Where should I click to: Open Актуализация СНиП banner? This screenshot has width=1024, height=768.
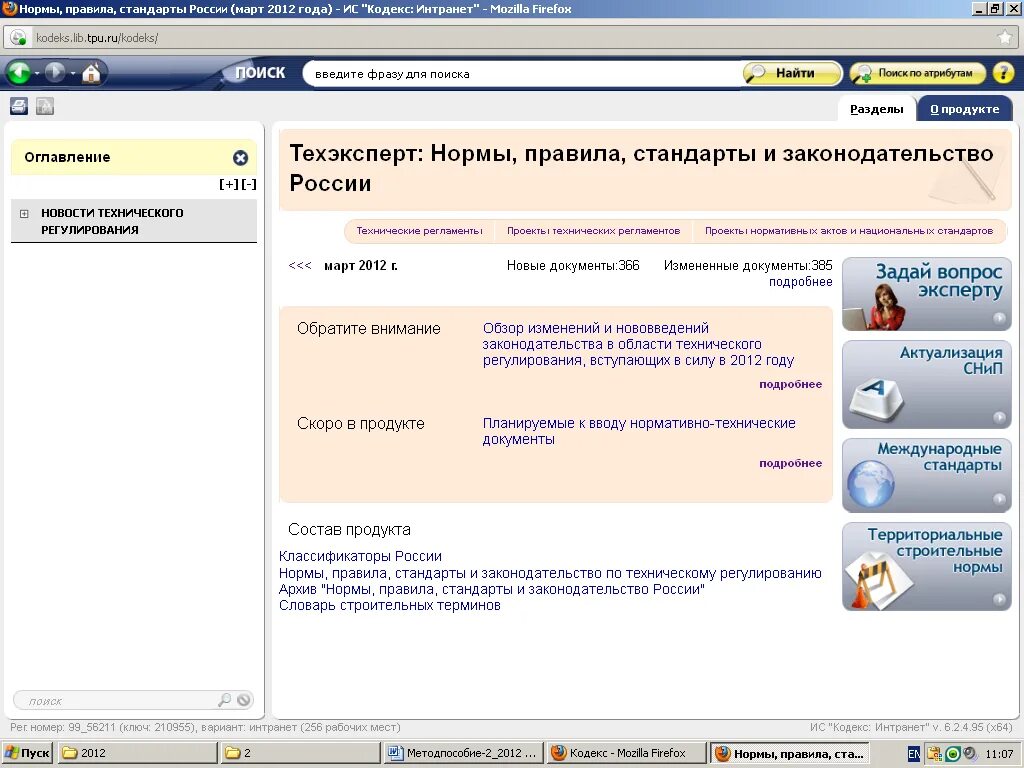927,385
